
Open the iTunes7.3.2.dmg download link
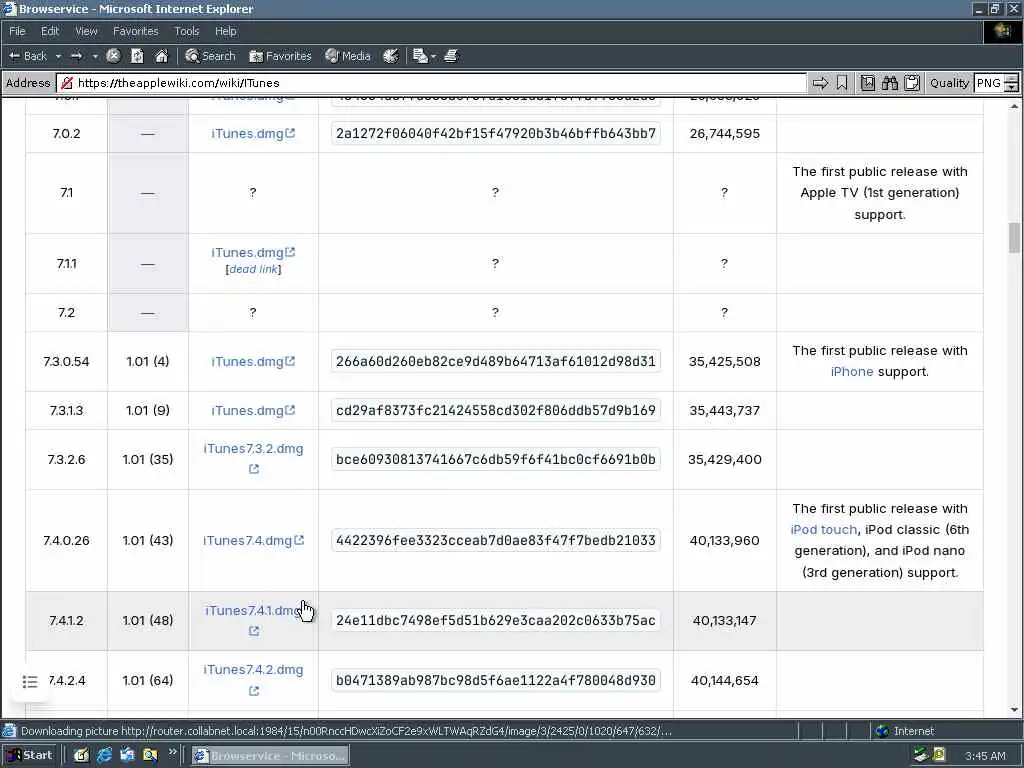click(x=253, y=449)
